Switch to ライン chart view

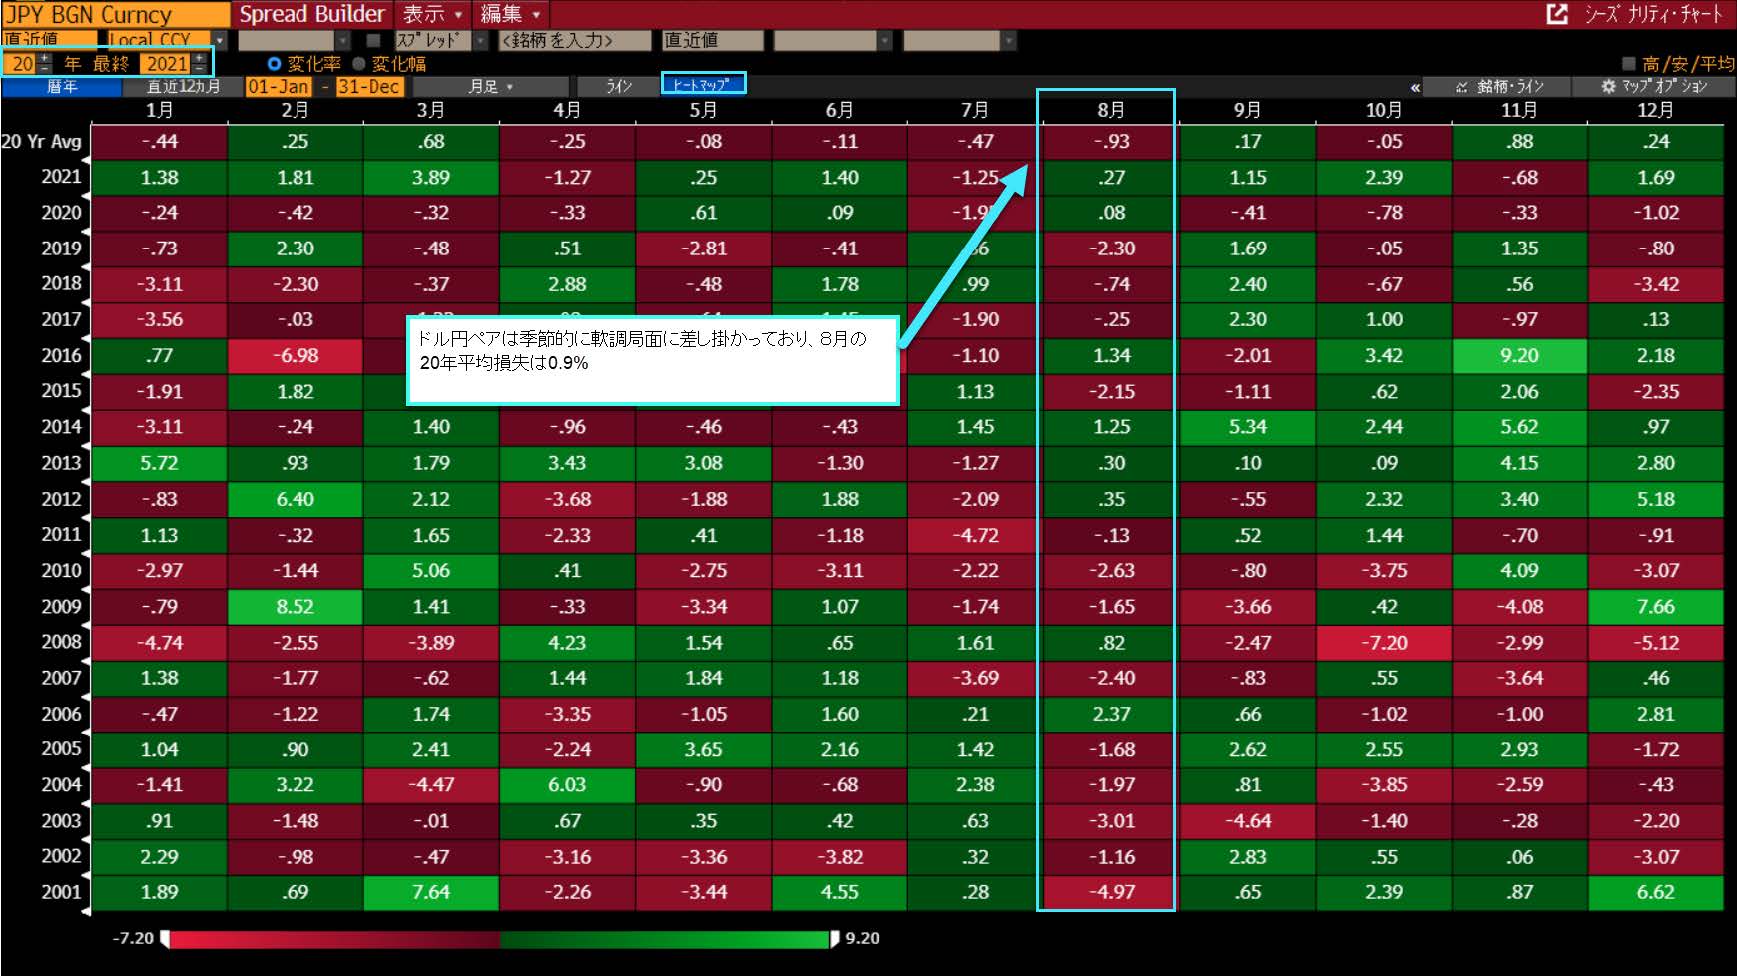coord(619,87)
